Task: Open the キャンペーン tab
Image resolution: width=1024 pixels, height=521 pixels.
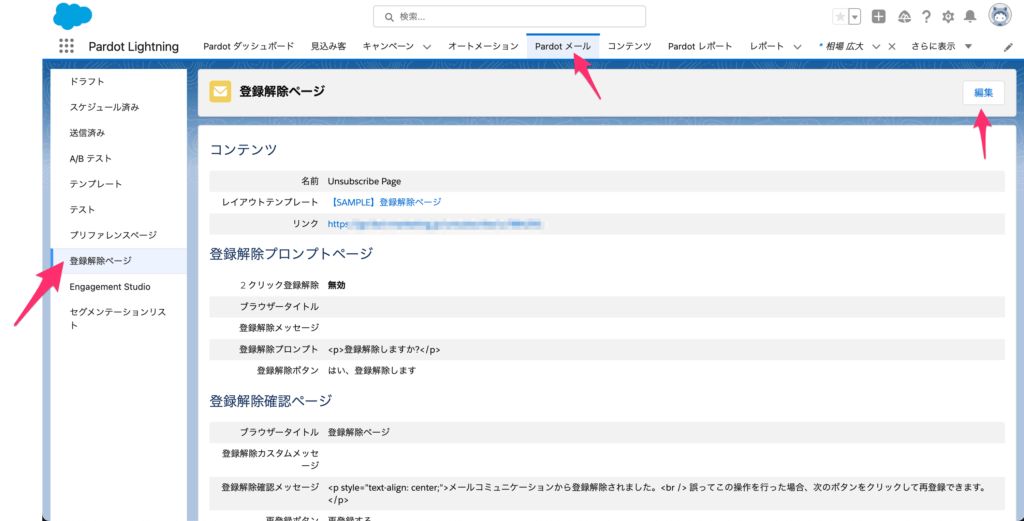Action: point(388,46)
